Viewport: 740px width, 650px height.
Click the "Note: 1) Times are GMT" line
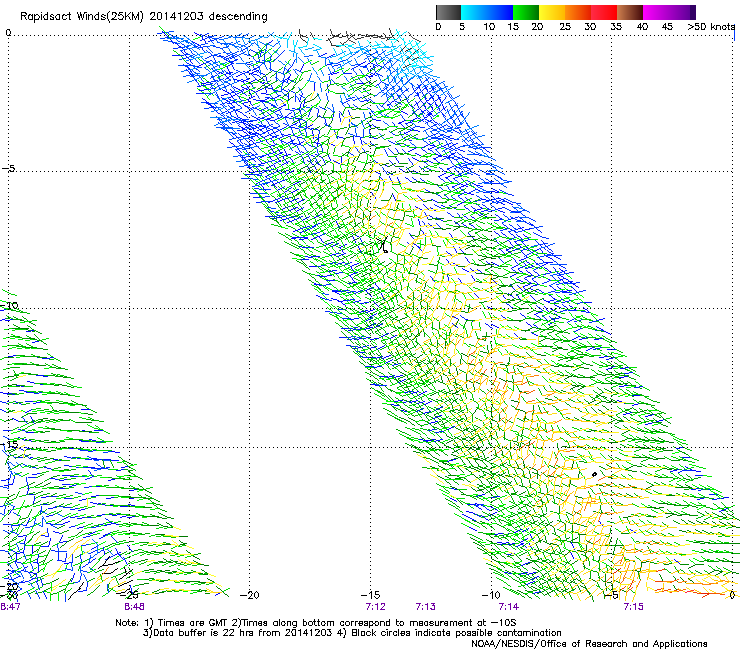[x=316, y=623]
